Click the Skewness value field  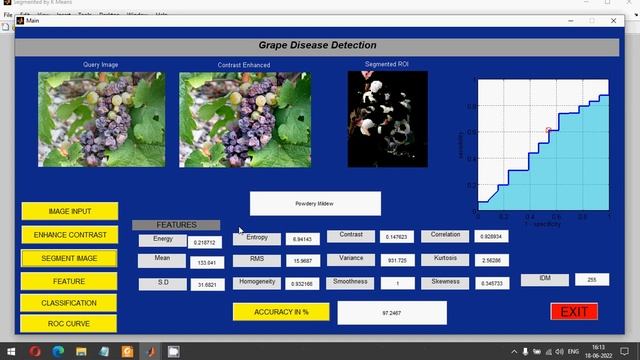tap(492, 283)
